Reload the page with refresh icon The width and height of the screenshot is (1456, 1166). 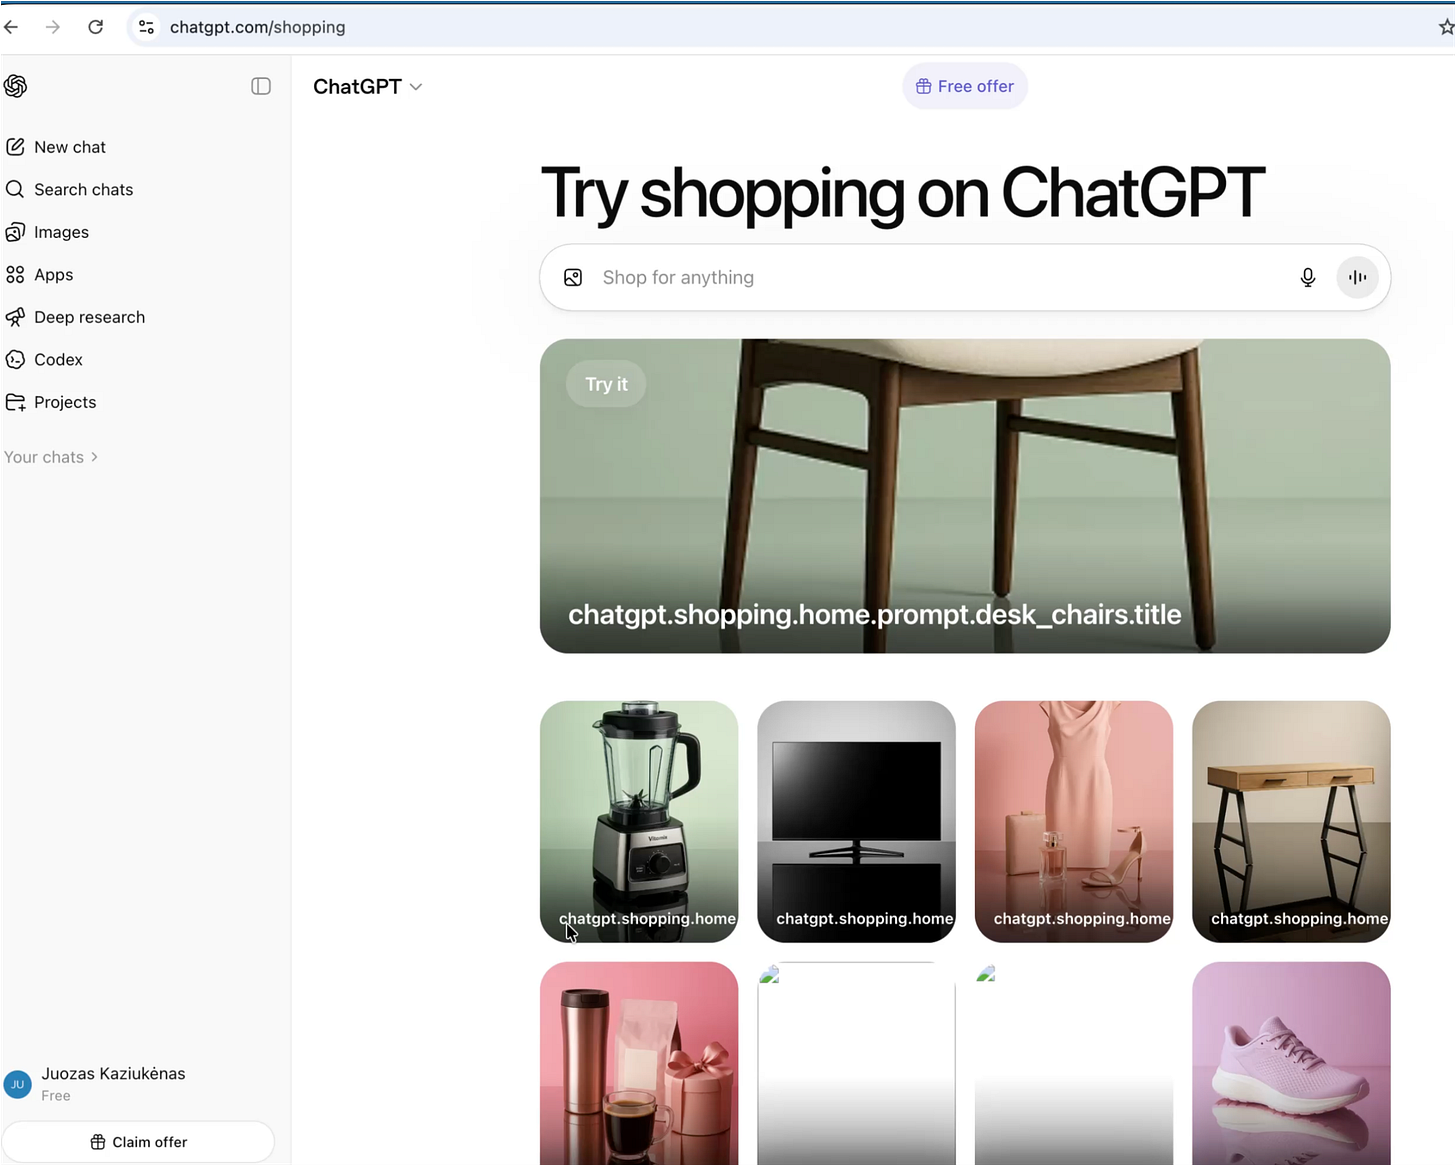pyautogui.click(x=95, y=27)
